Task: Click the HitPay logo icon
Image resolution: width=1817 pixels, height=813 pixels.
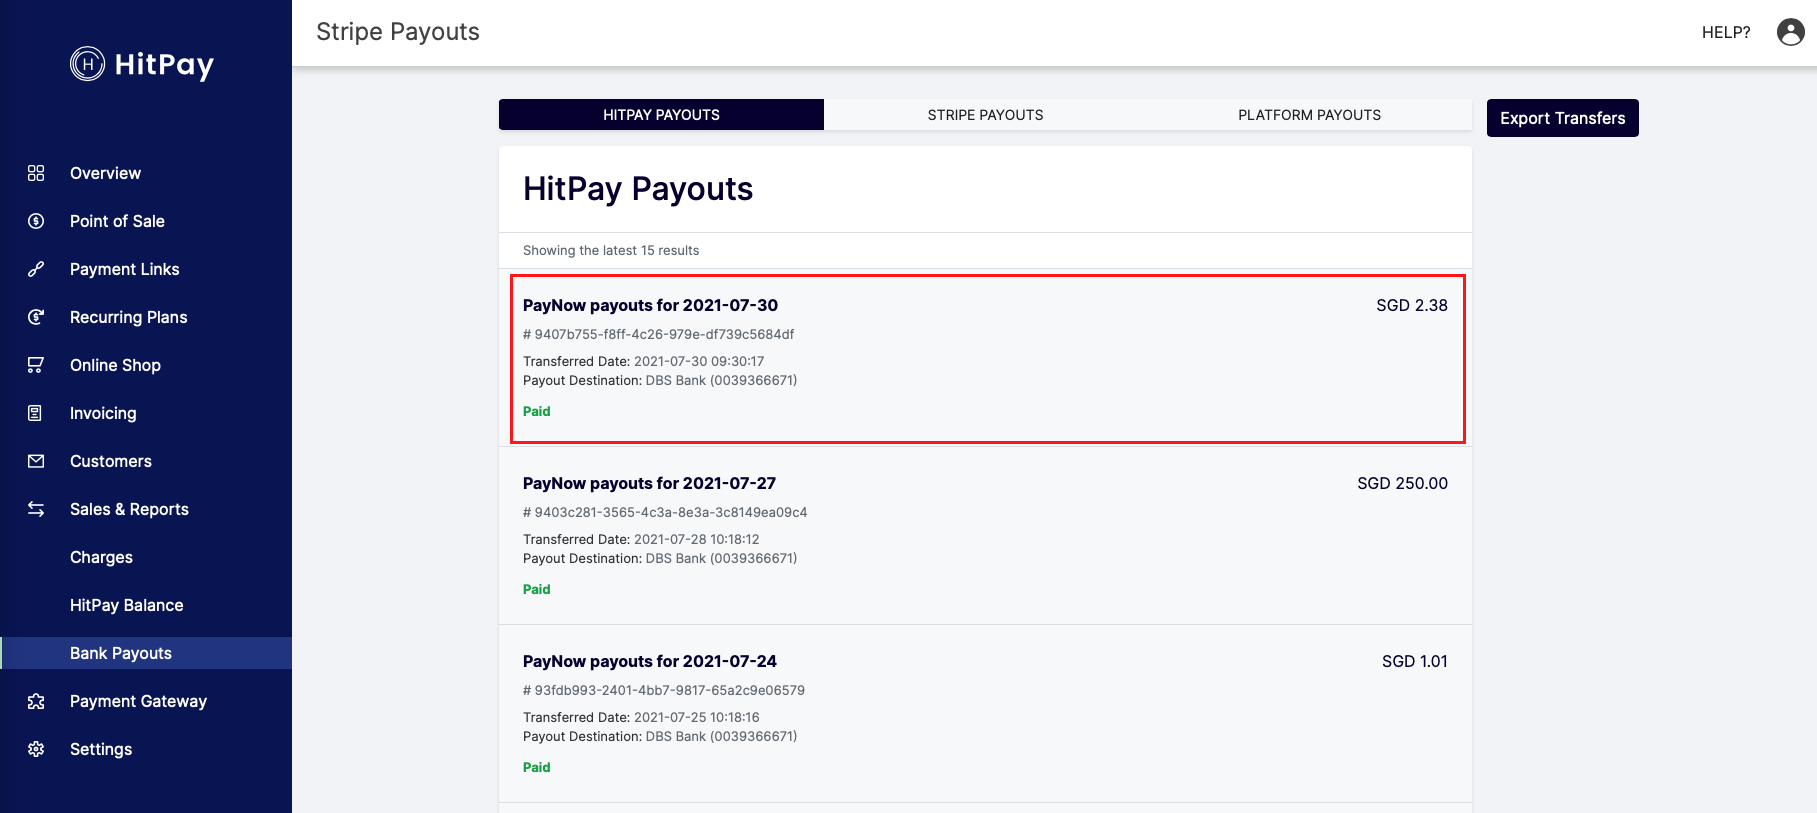Action: 87,64
